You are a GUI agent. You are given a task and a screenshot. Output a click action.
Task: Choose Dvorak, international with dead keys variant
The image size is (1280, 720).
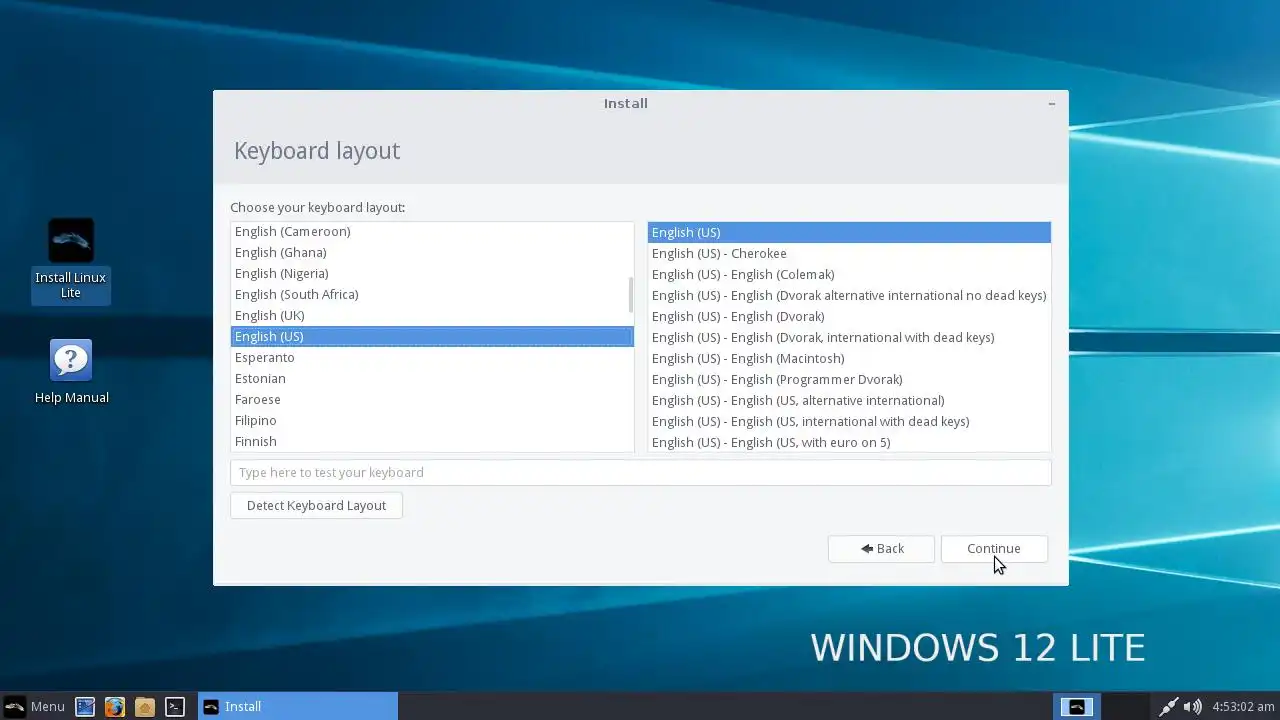(x=849, y=337)
